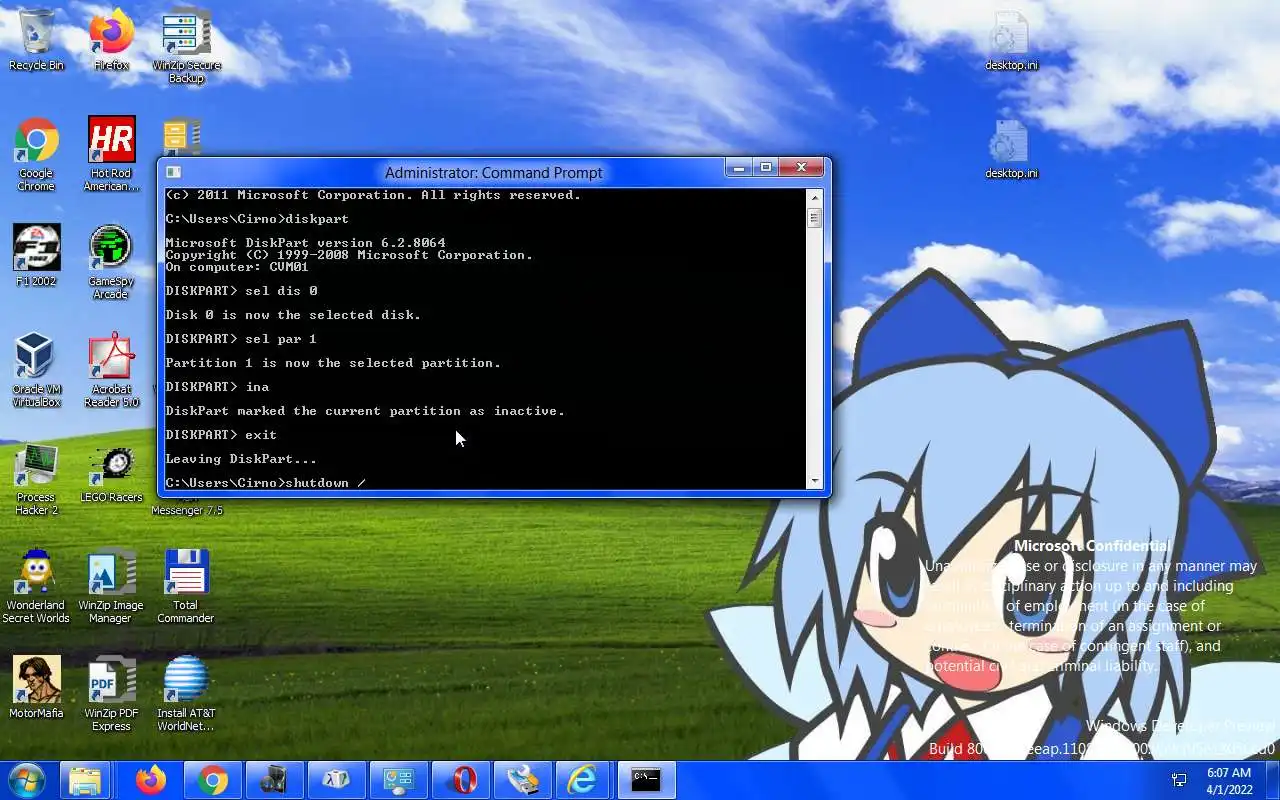Click 'Disk 0 is now the selected disk.'
This screenshot has width=1280, height=800.
click(x=293, y=315)
